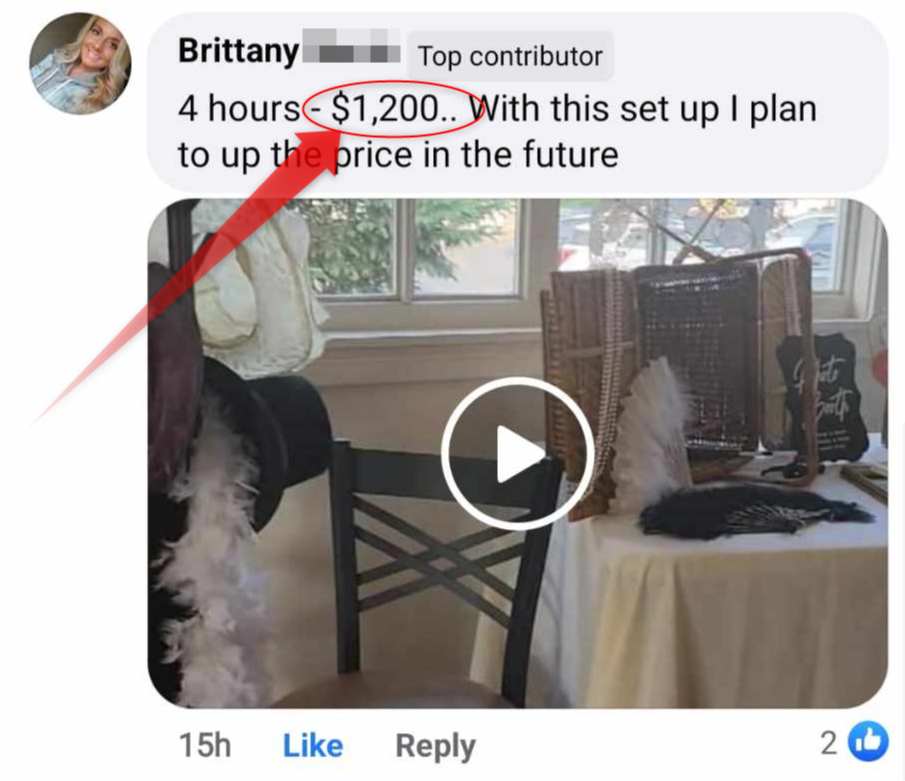Play the video in Brittany's comment
This screenshot has width=905, height=781.
pos(517,453)
